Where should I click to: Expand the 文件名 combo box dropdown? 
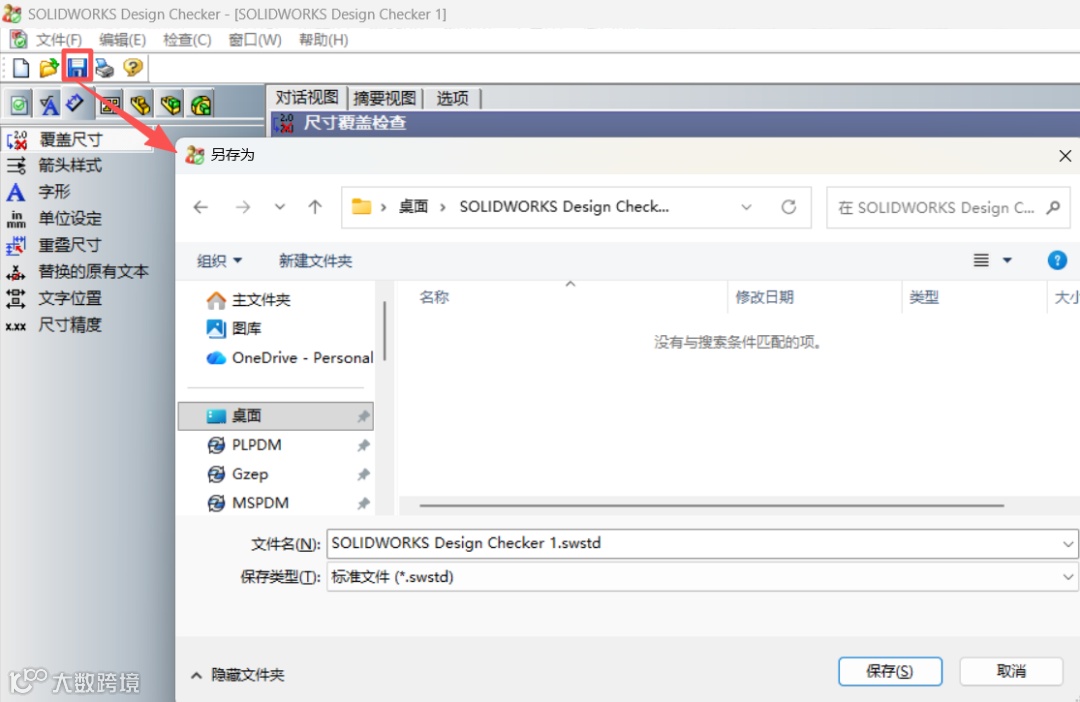1068,544
